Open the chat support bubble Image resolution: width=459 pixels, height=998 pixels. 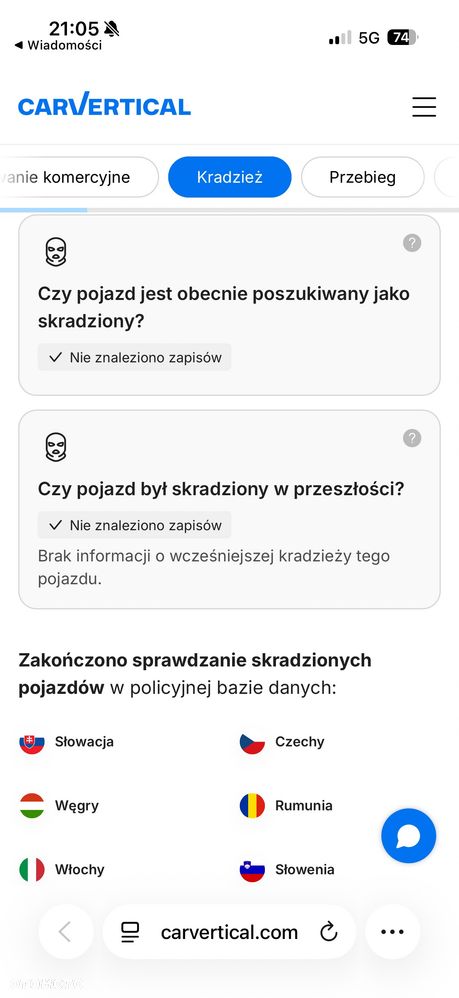pos(409,836)
